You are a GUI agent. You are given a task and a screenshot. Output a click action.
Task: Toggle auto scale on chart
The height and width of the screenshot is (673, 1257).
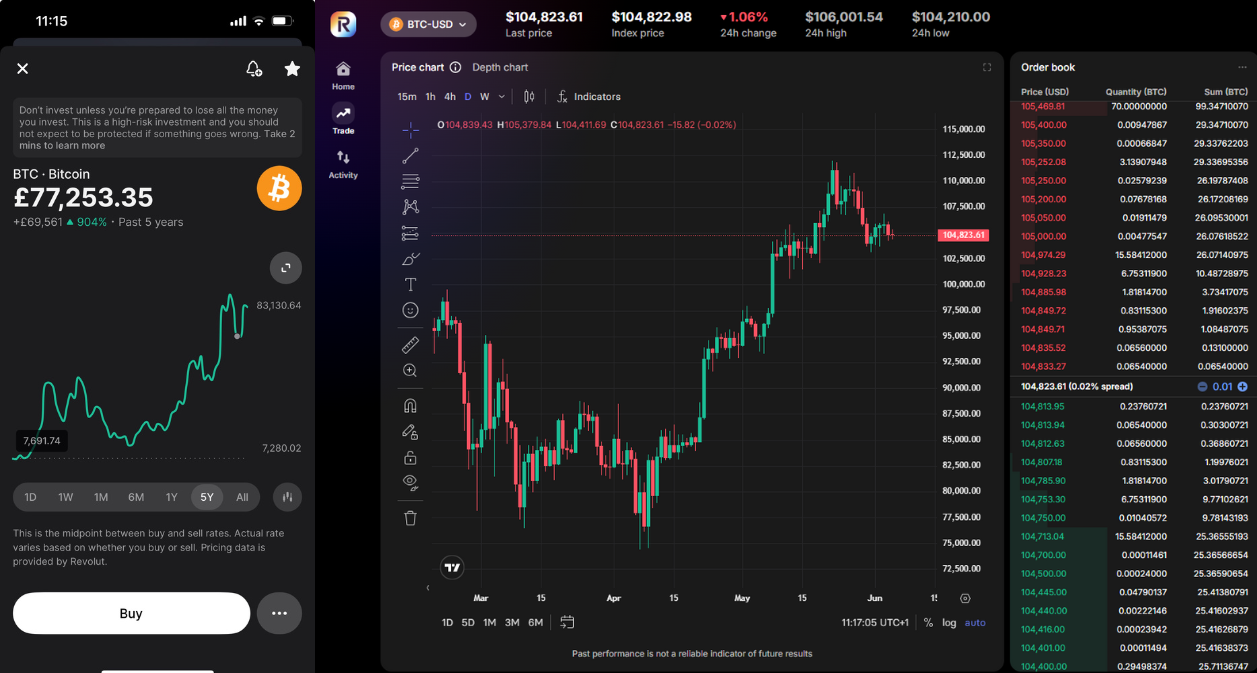(975, 622)
